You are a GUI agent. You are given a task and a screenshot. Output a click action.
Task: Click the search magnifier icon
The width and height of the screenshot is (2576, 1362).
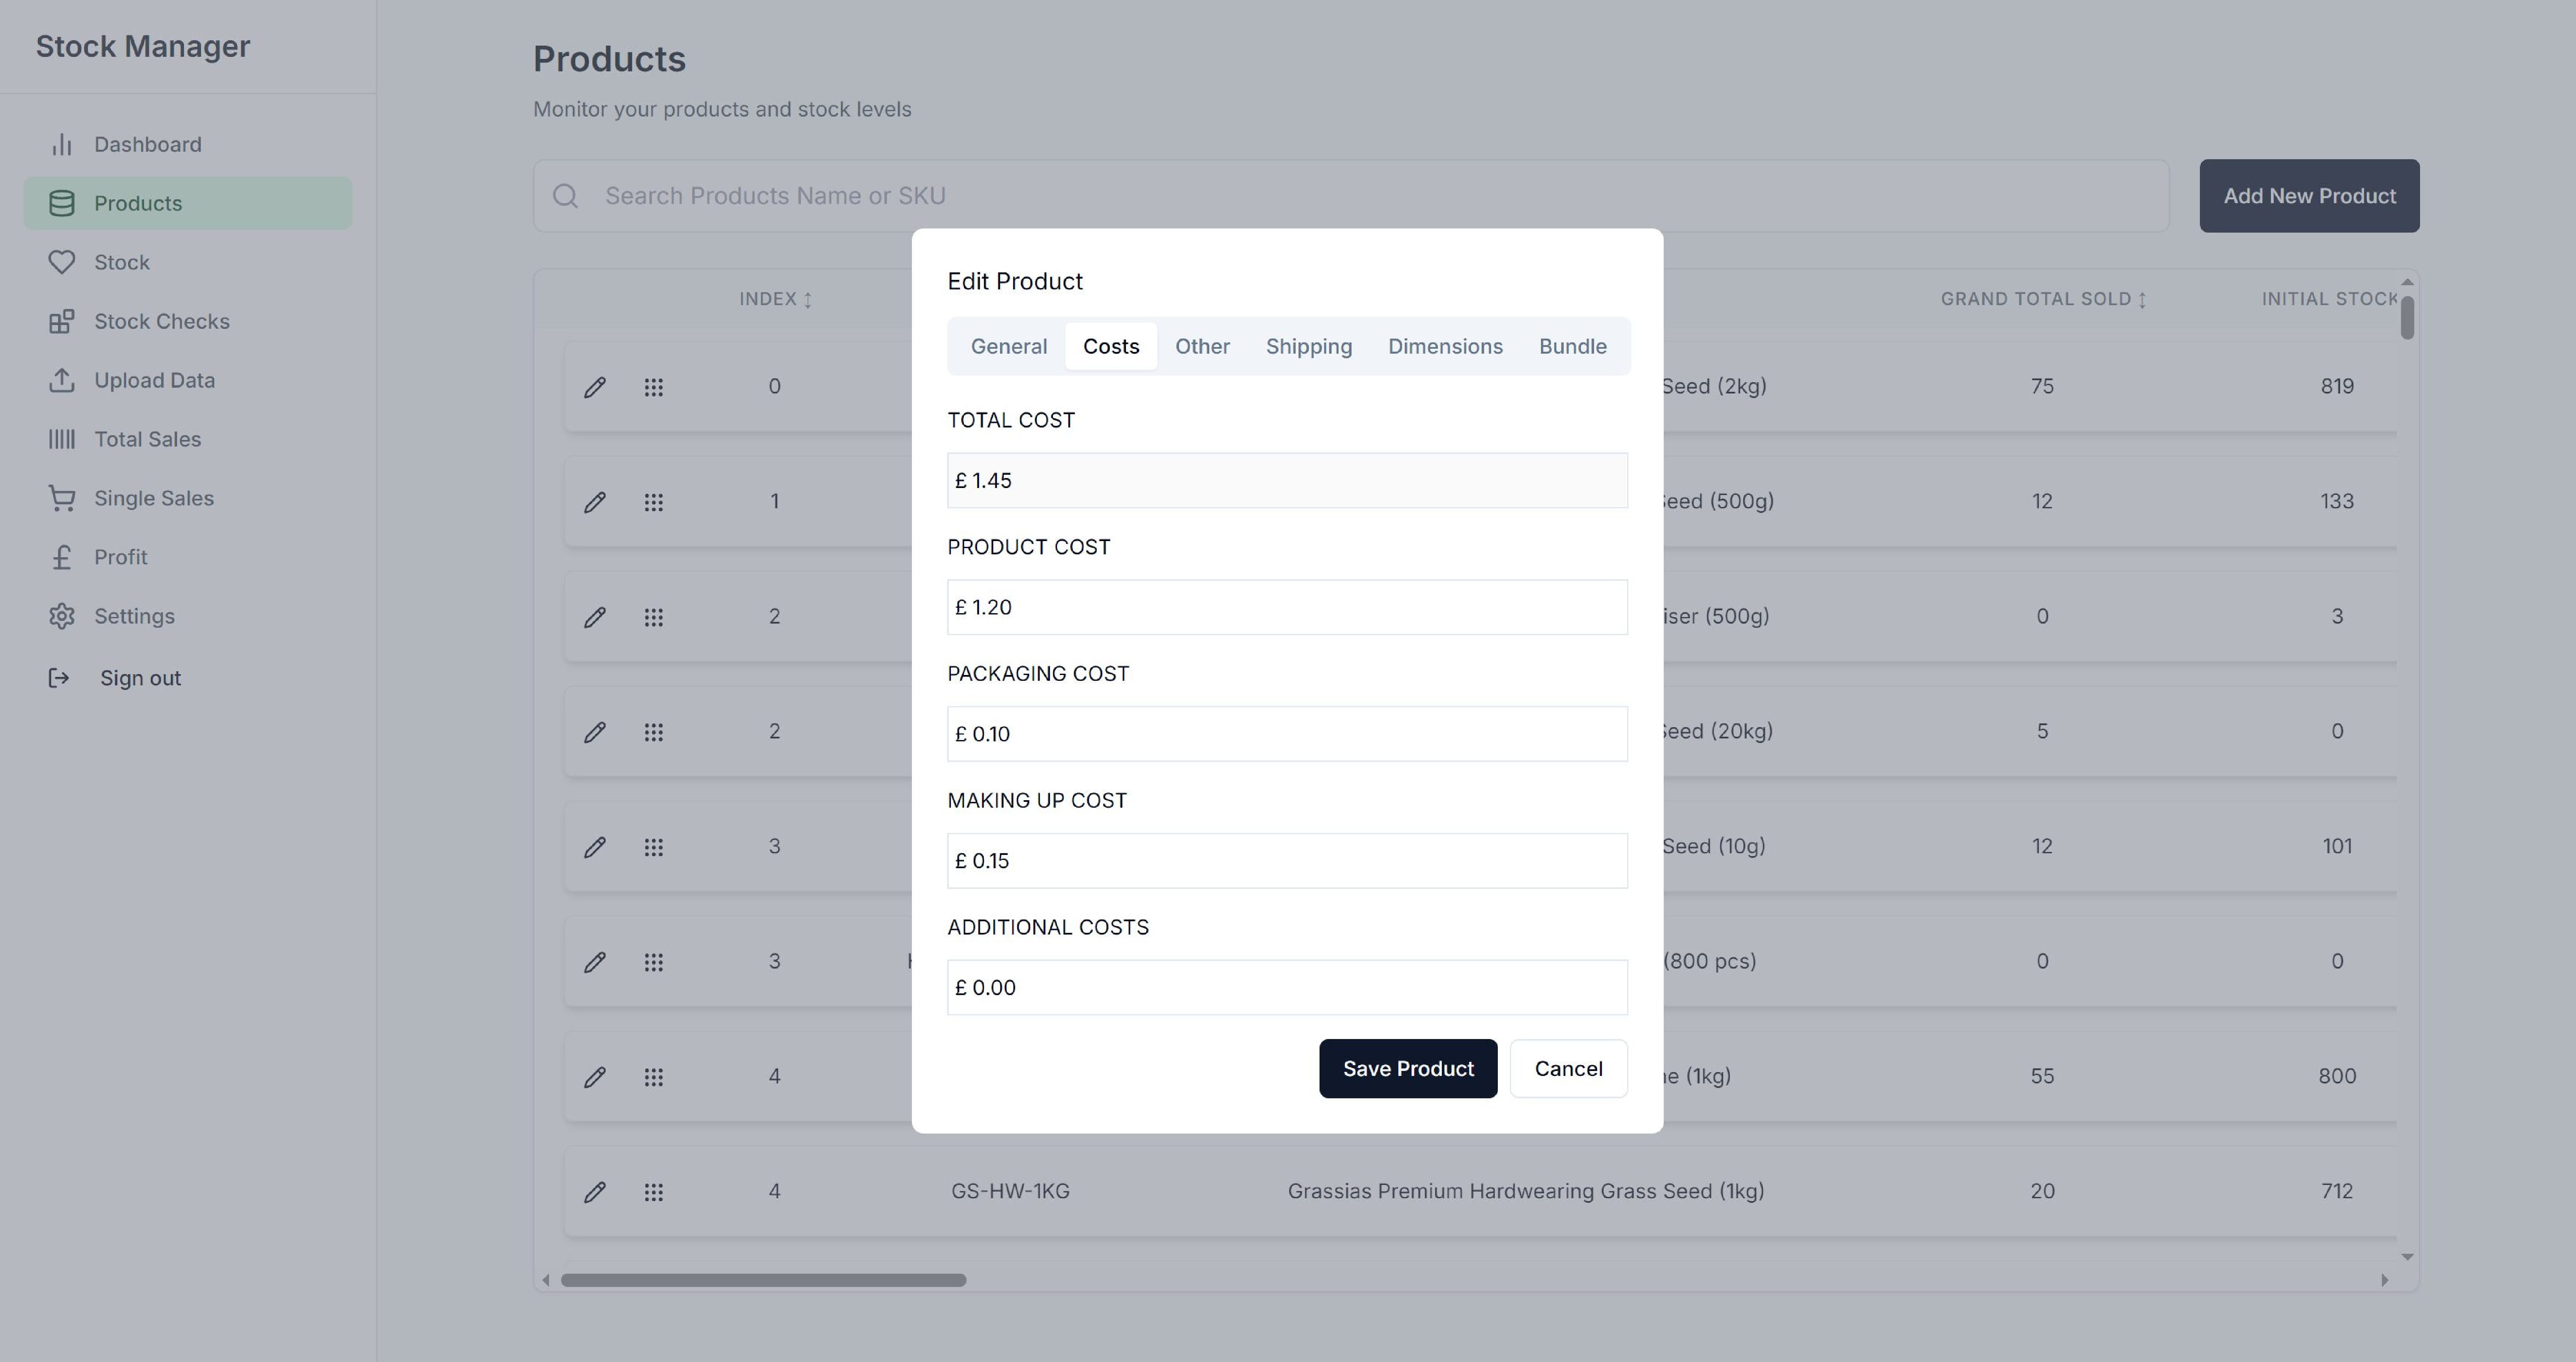(566, 196)
